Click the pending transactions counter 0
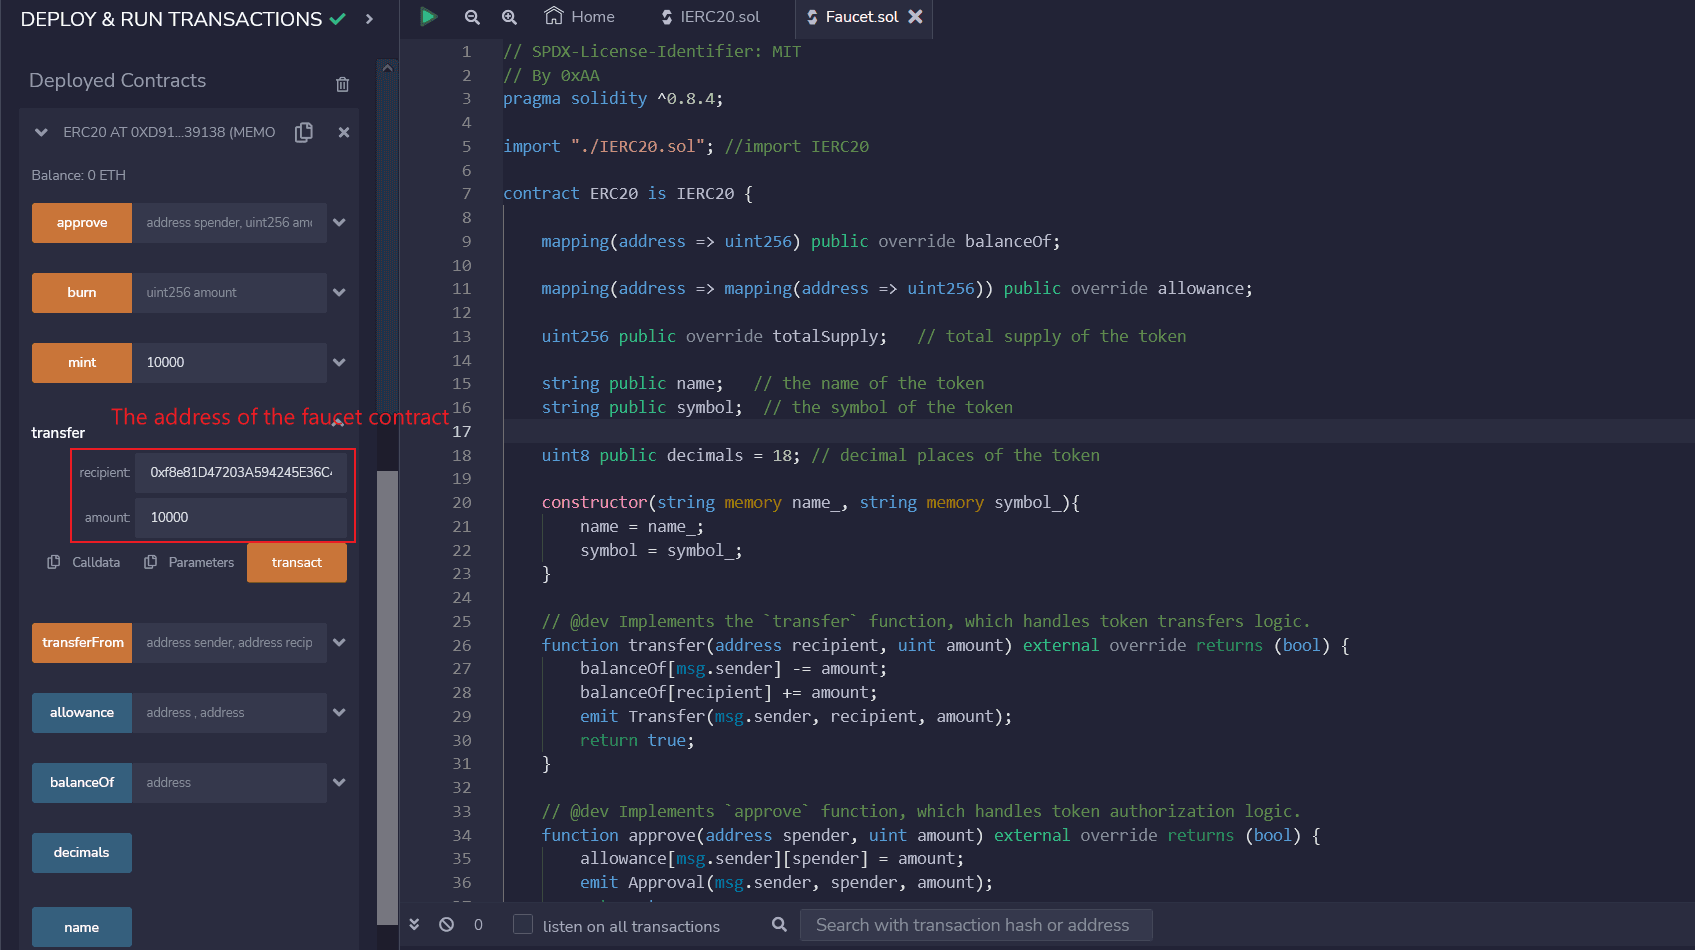The width and height of the screenshot is (1695, 950). click(478, 925)
